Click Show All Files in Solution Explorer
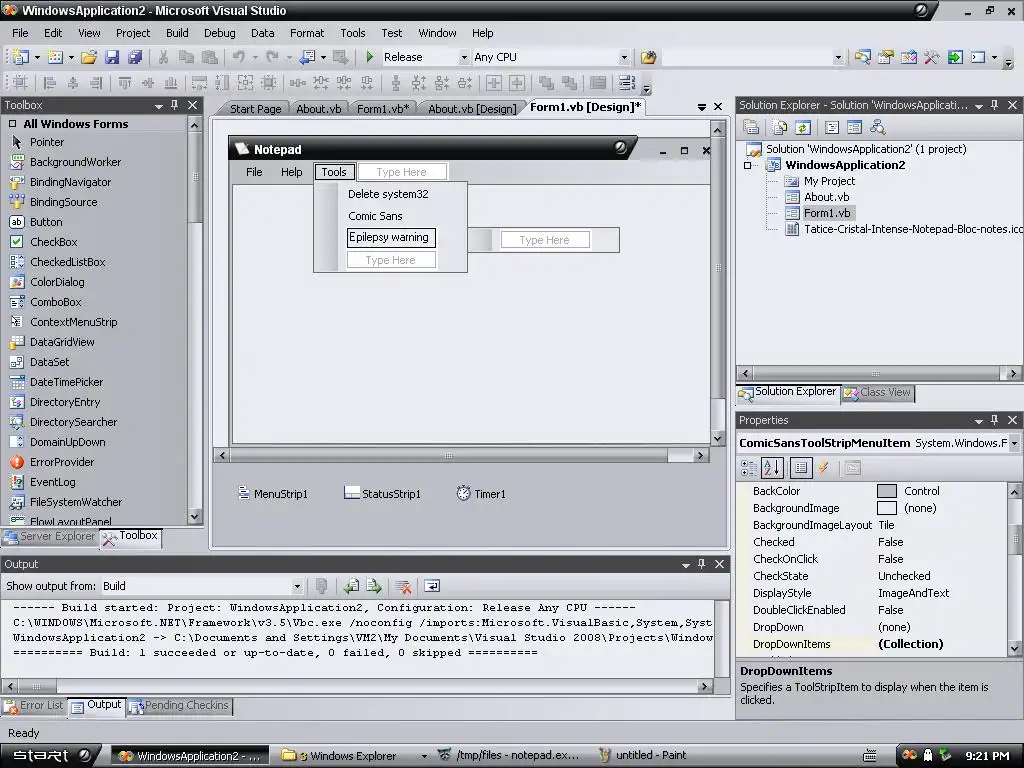 coord(780,127)
